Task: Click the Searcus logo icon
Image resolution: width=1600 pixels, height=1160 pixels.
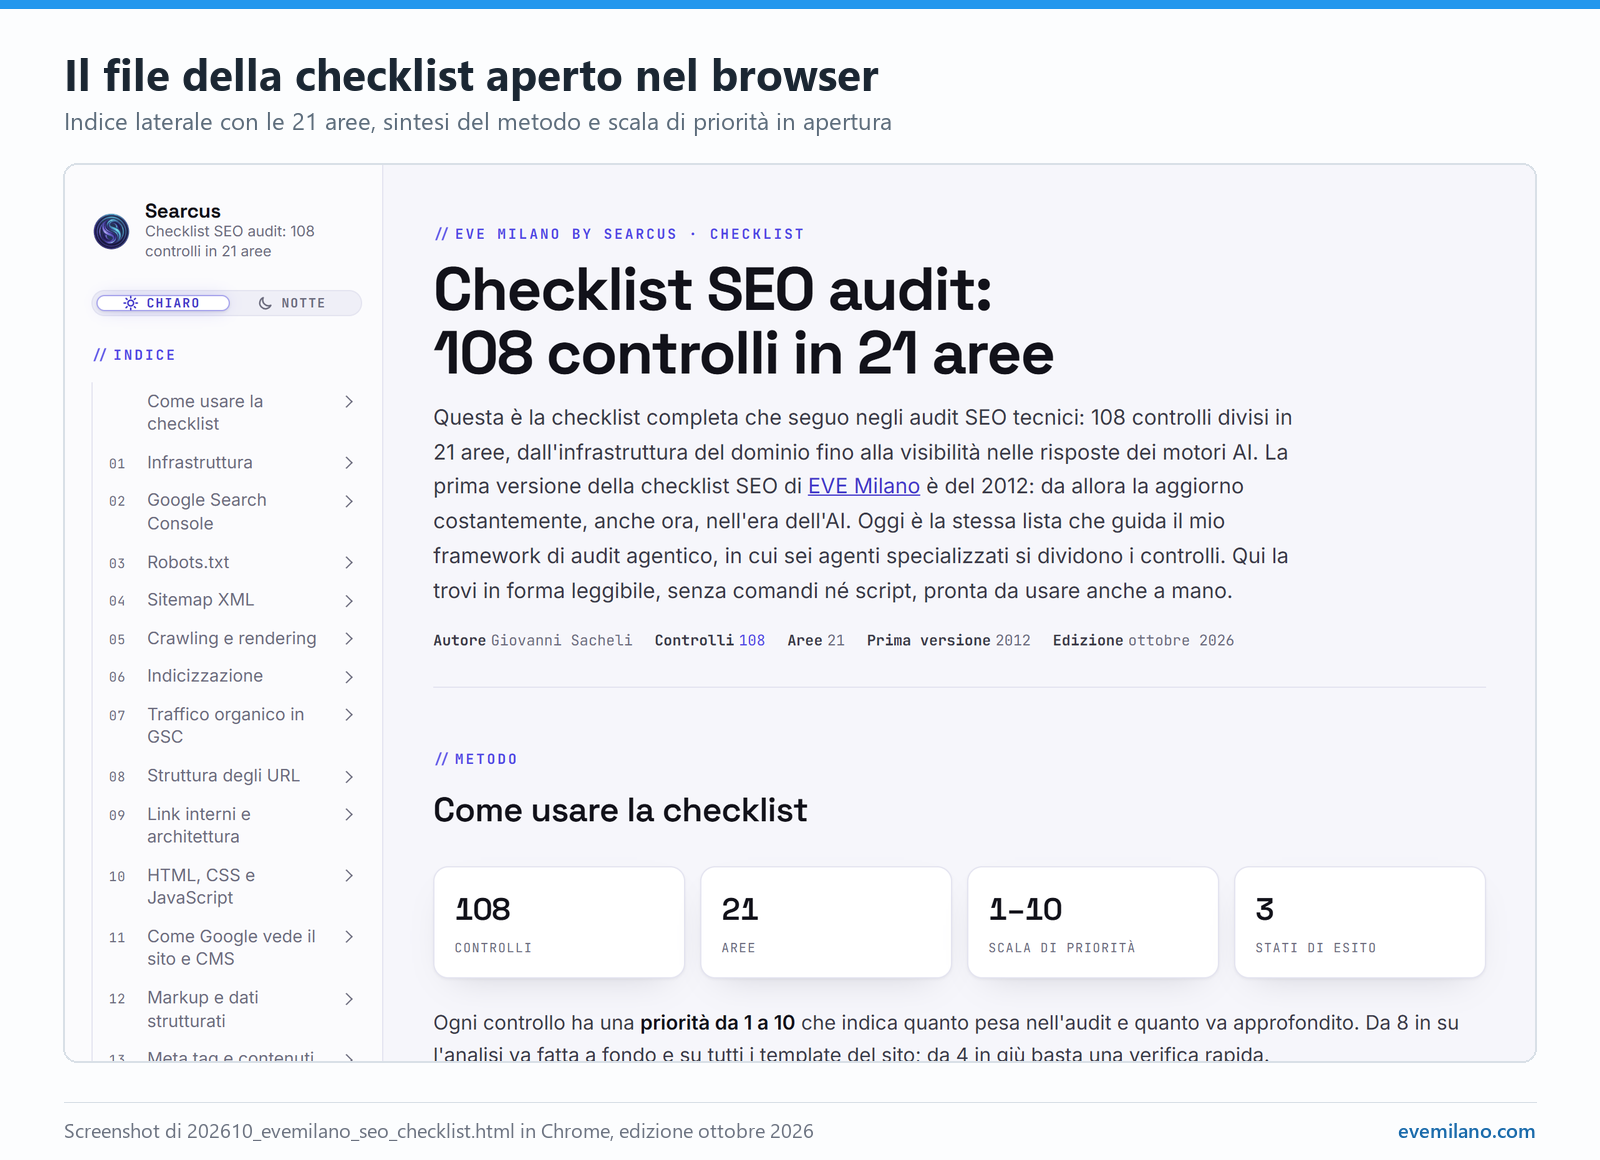Action: tap(111, 231)
